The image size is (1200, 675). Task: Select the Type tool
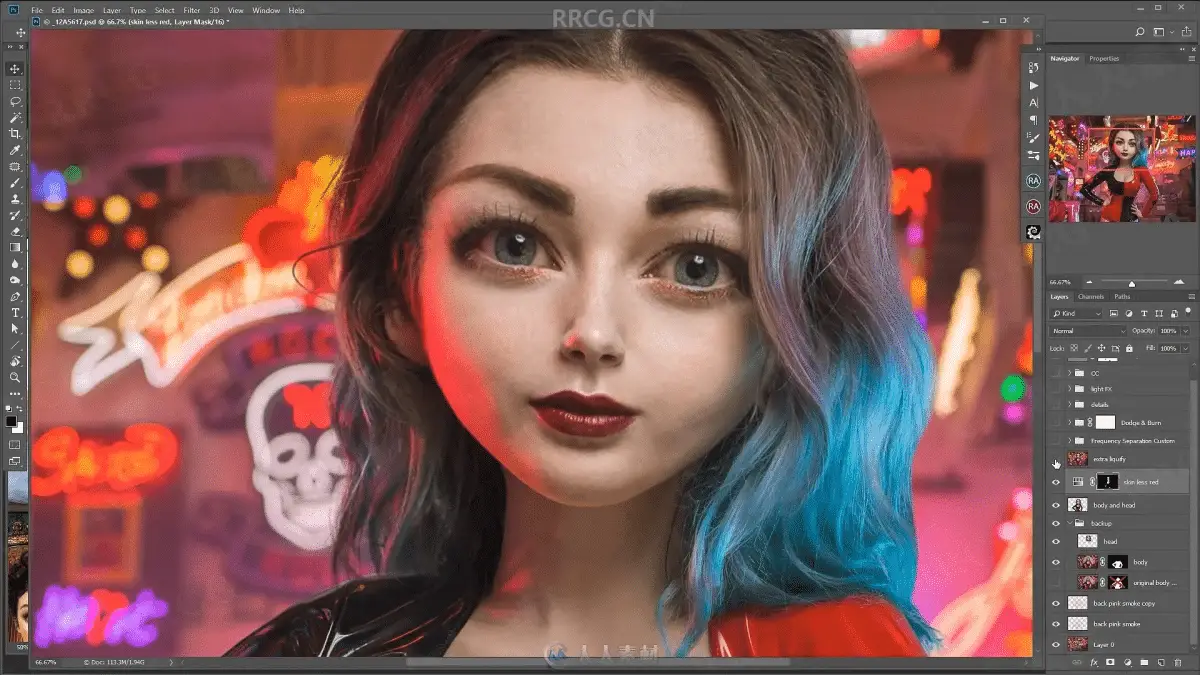(15, 312)
